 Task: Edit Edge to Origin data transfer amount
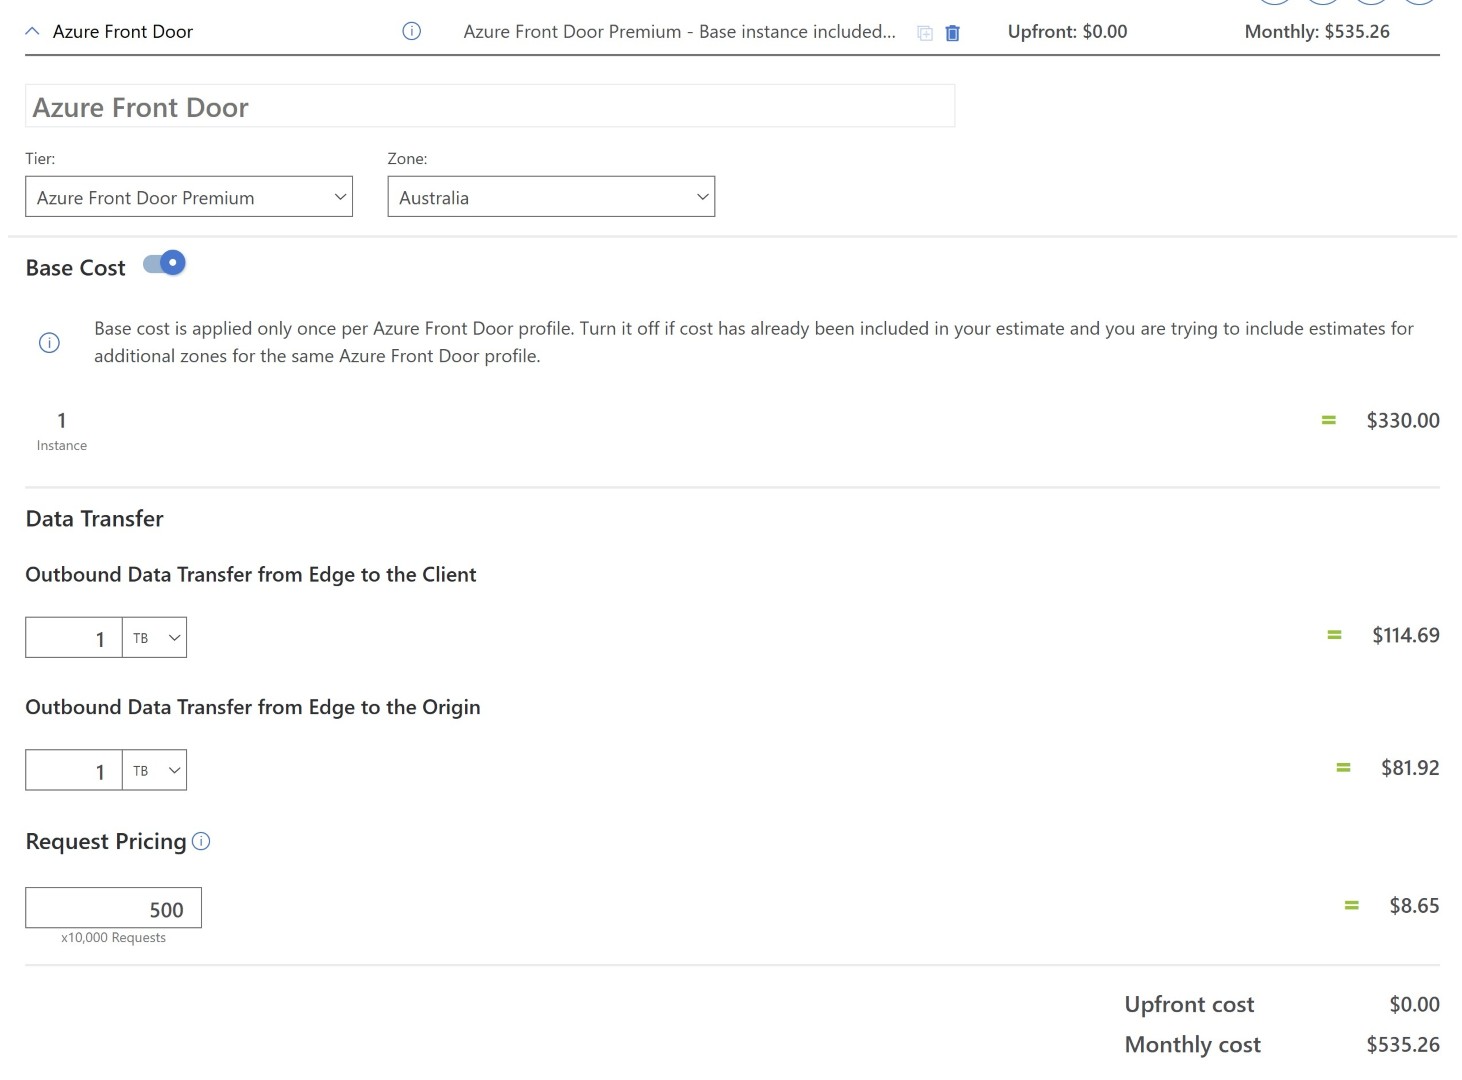tap(74, 771)
